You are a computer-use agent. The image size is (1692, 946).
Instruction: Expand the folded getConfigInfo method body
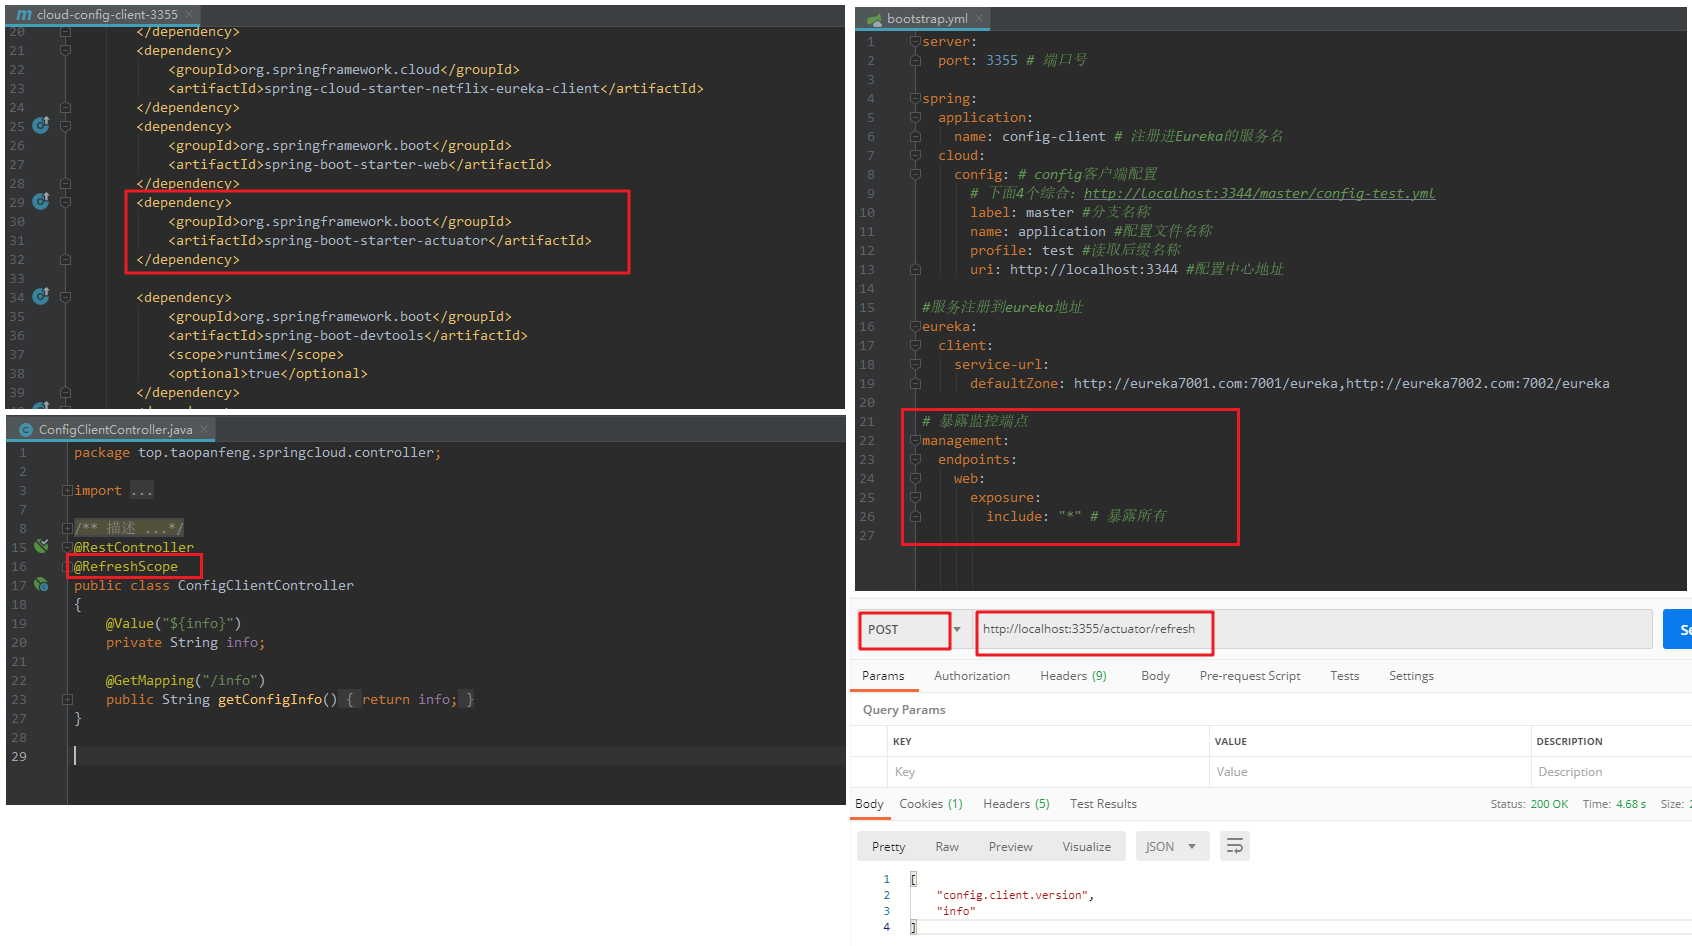(x=66, y=699)
